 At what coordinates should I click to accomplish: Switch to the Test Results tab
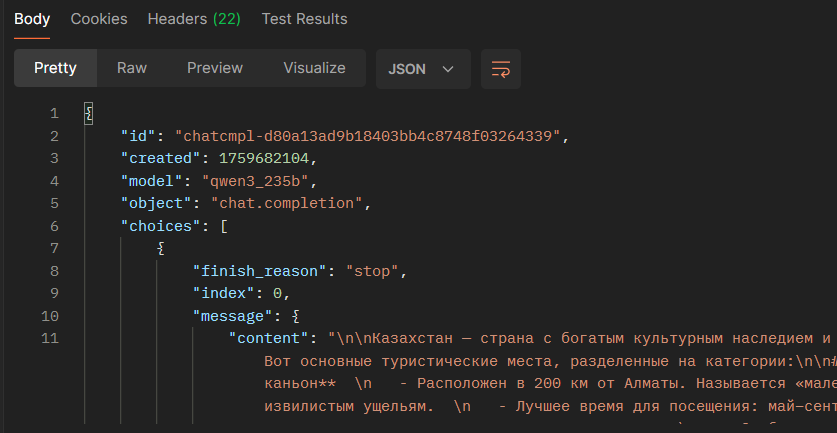304,19
